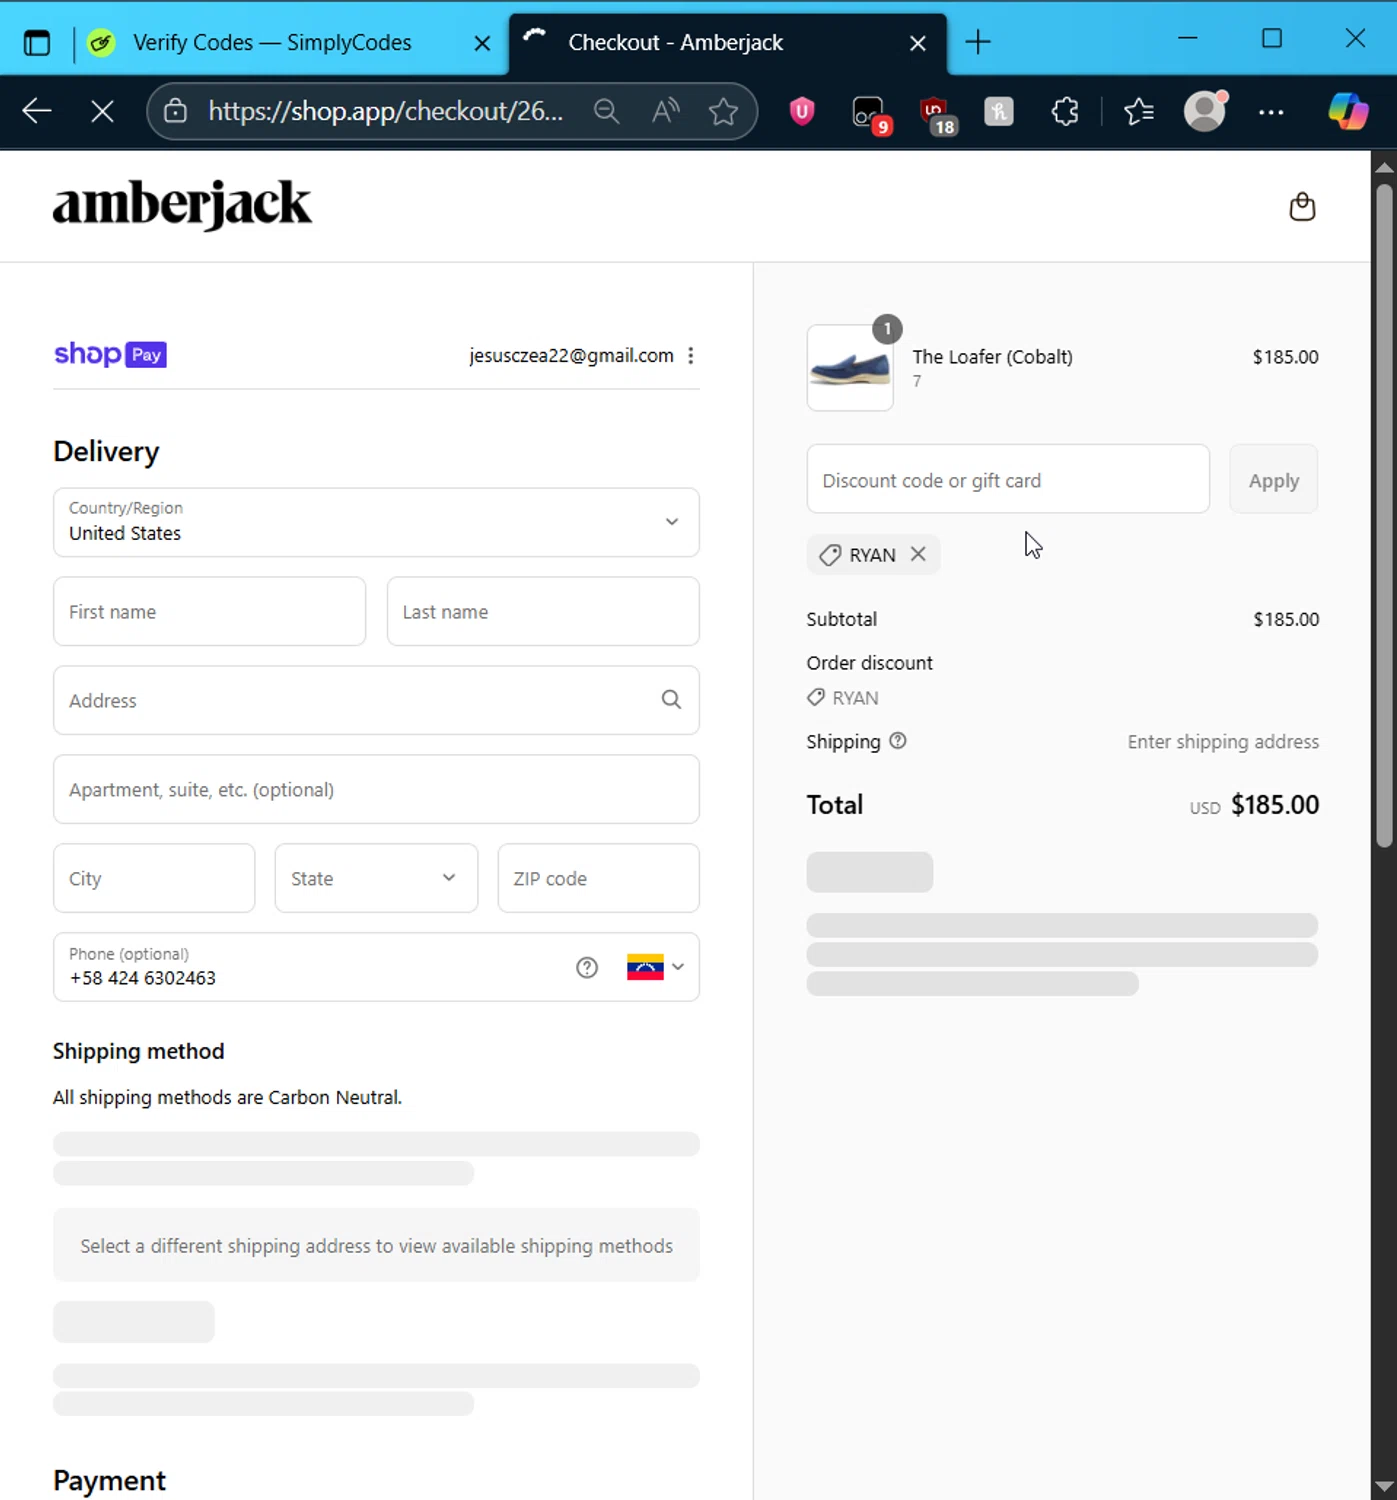1397x1500 pixels.
Task: Click 'Enter shipping address' text
Action: point(1223,742)
